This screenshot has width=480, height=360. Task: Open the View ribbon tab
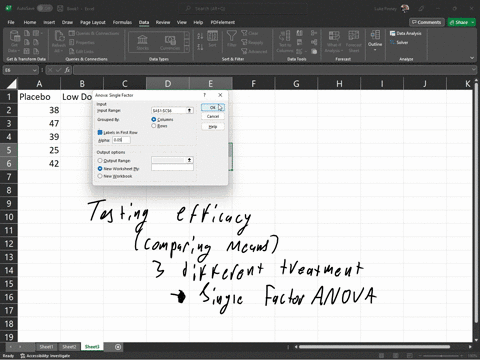[x=182, y=22]
